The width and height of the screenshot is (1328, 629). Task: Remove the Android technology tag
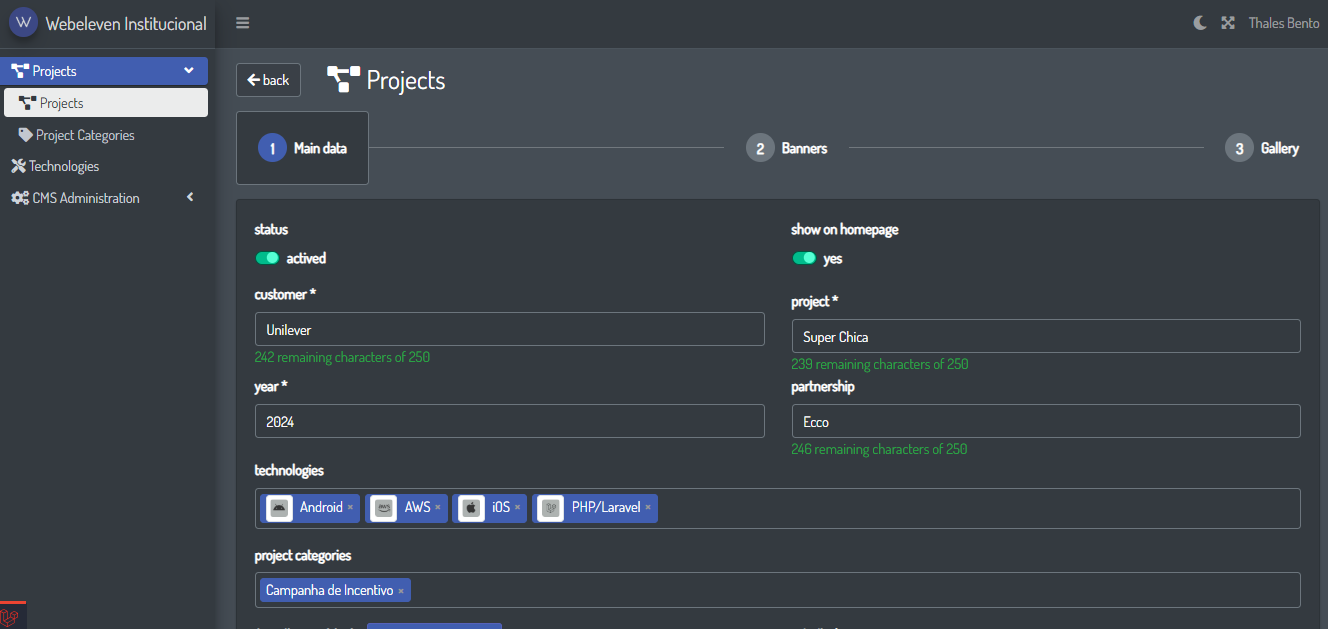(351, 508)
